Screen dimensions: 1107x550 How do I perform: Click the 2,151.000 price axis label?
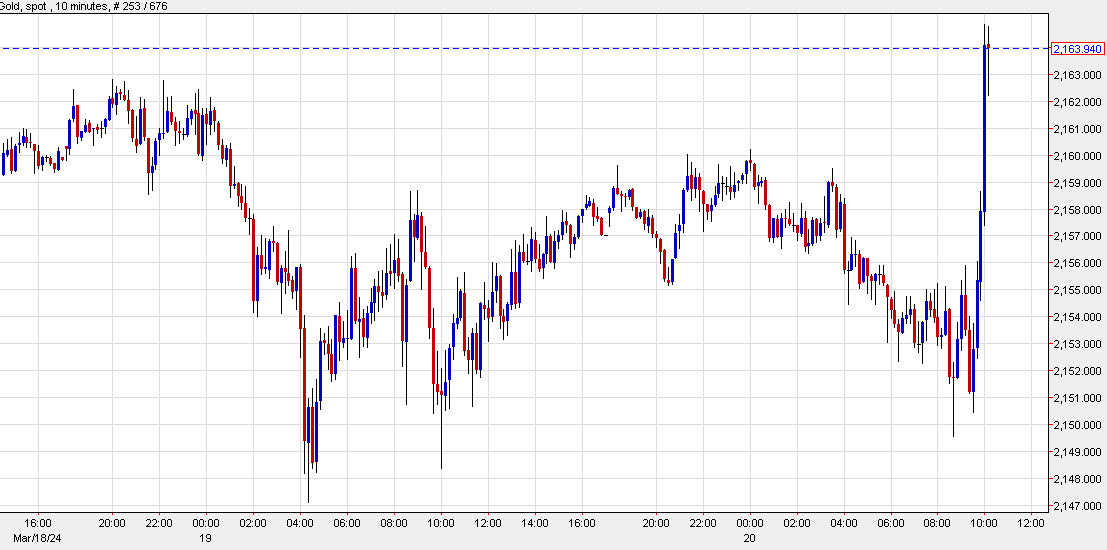tap(1077, 398)
